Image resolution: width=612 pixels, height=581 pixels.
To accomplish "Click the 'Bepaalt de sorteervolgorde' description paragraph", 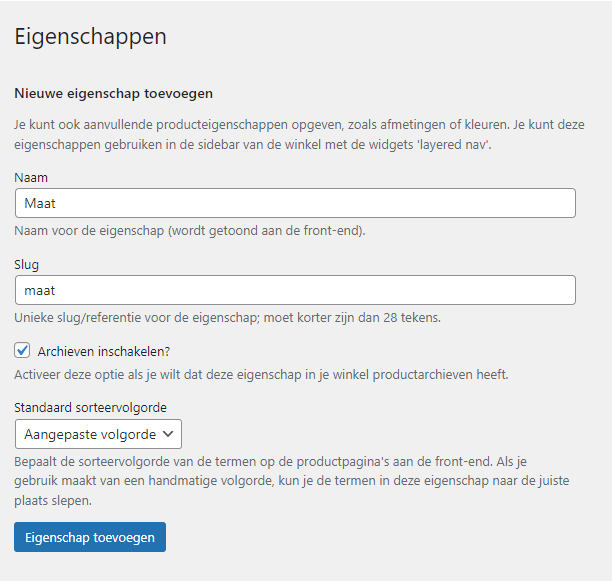I will tap(292, 481).
